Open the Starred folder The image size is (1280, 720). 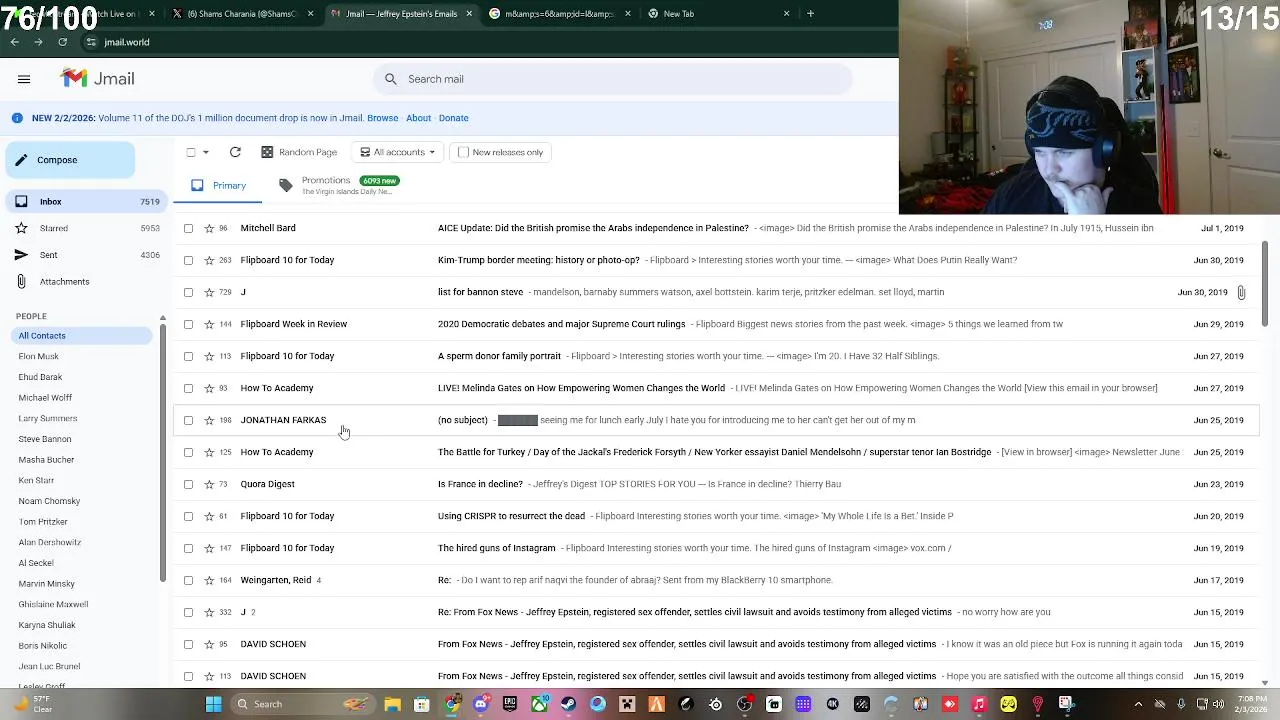(86, 228)
